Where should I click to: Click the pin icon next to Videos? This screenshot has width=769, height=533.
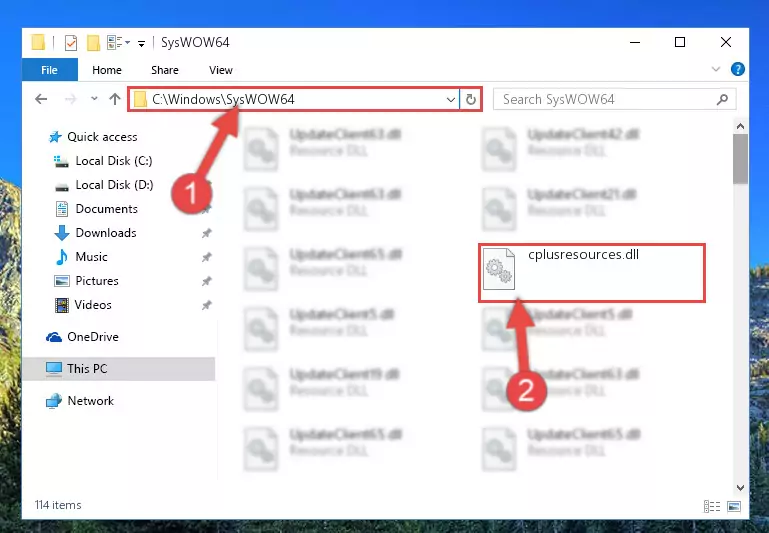point(206,305)
